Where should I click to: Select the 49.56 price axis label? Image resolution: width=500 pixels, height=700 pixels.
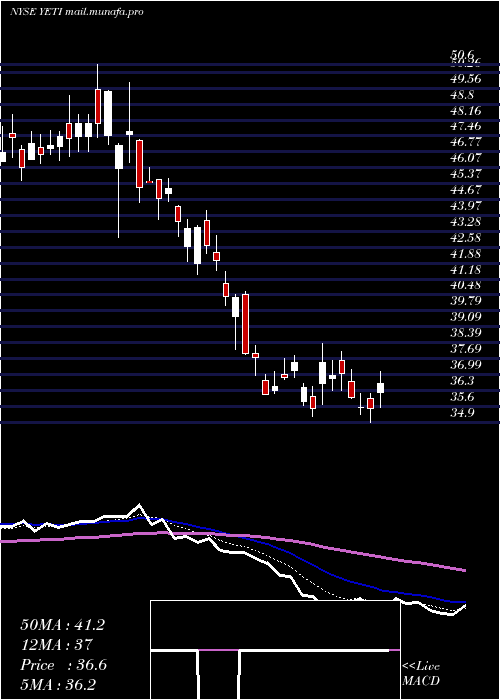[x=466, y=79]
